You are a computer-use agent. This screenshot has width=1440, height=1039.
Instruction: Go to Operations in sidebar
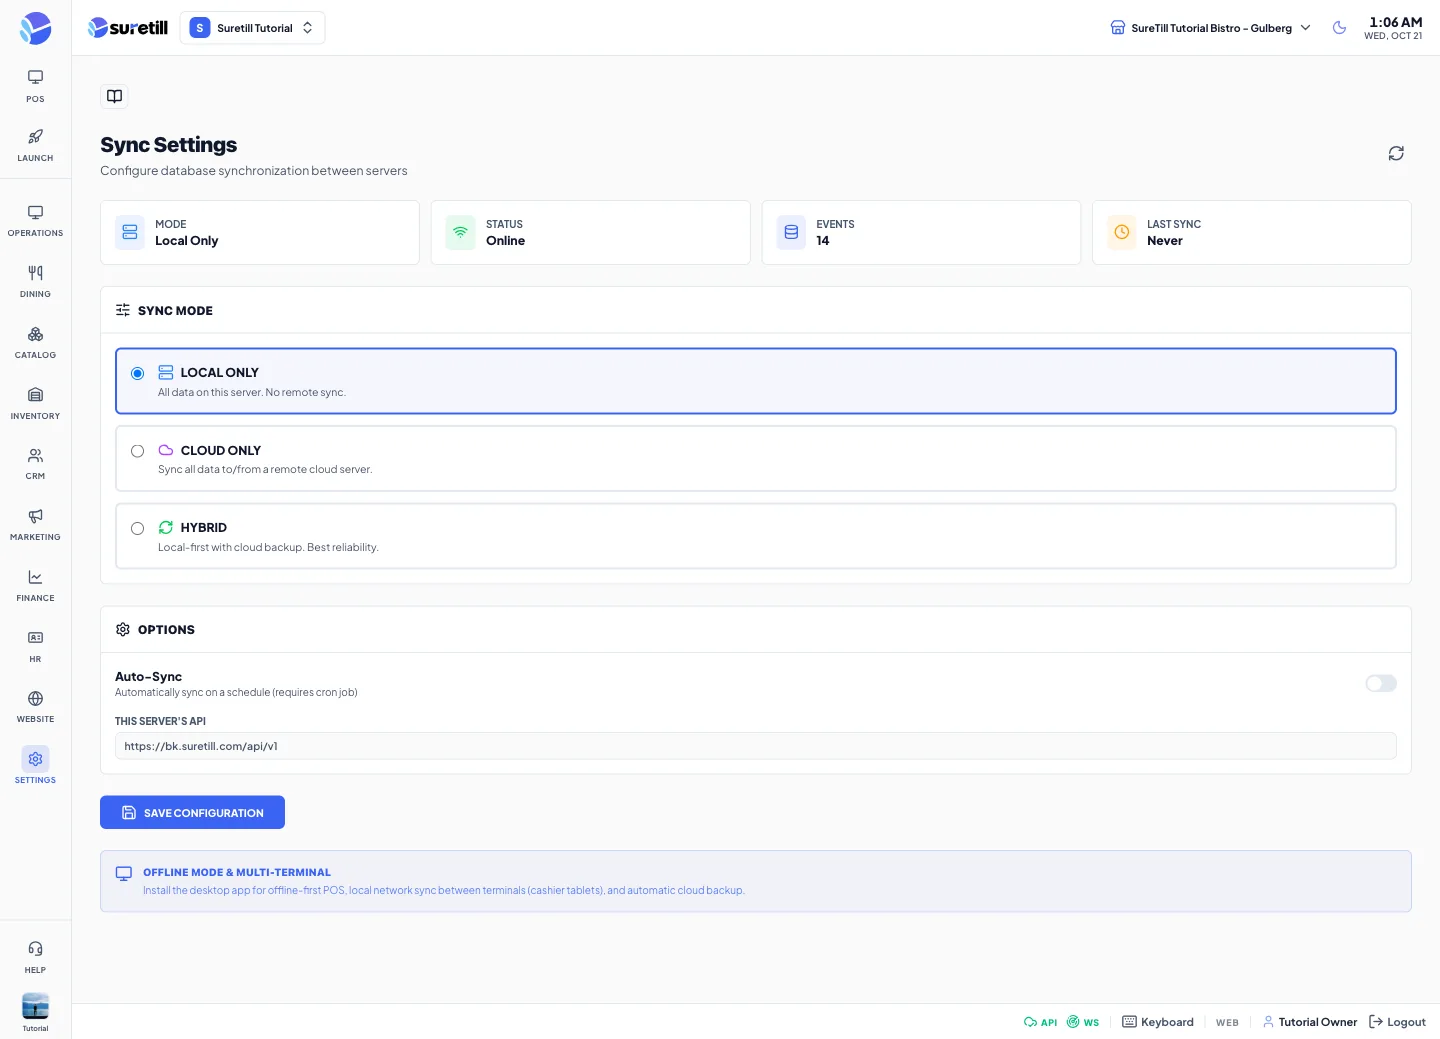(x=35, y=221)
